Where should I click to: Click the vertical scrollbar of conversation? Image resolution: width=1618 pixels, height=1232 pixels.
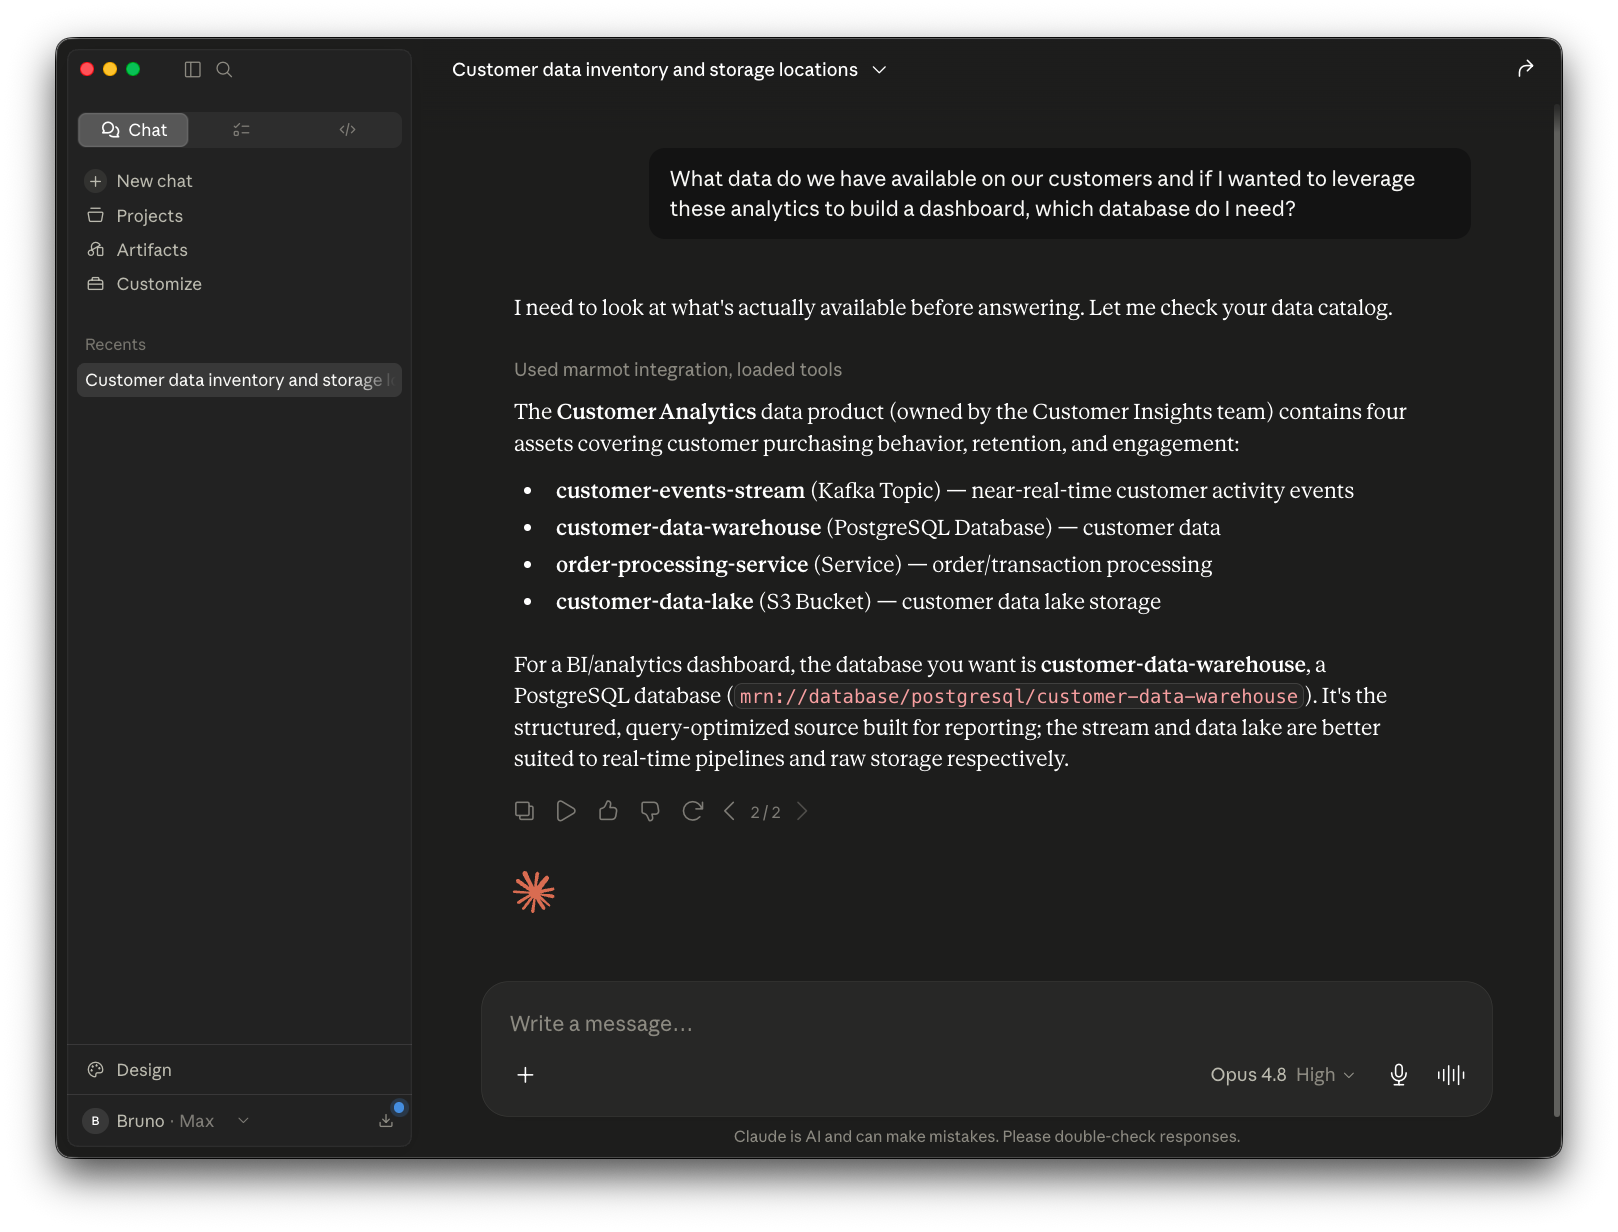tap(1557, 610)
